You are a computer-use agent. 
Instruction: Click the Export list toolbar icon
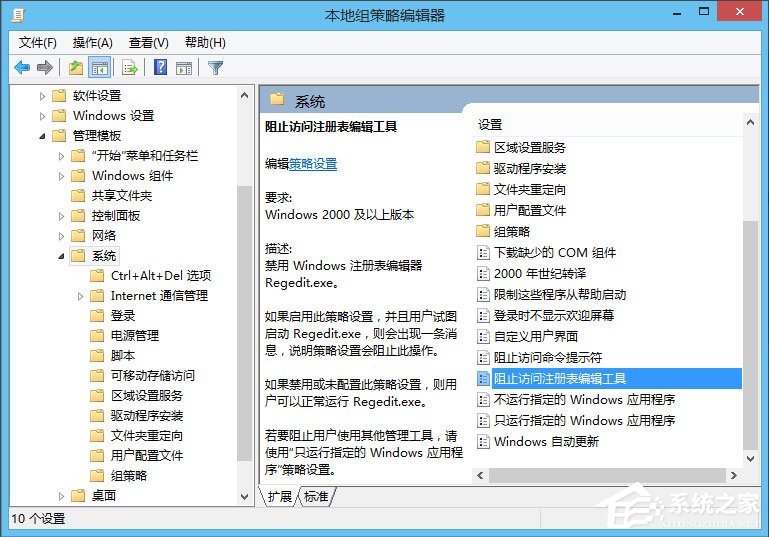point(129,68)
